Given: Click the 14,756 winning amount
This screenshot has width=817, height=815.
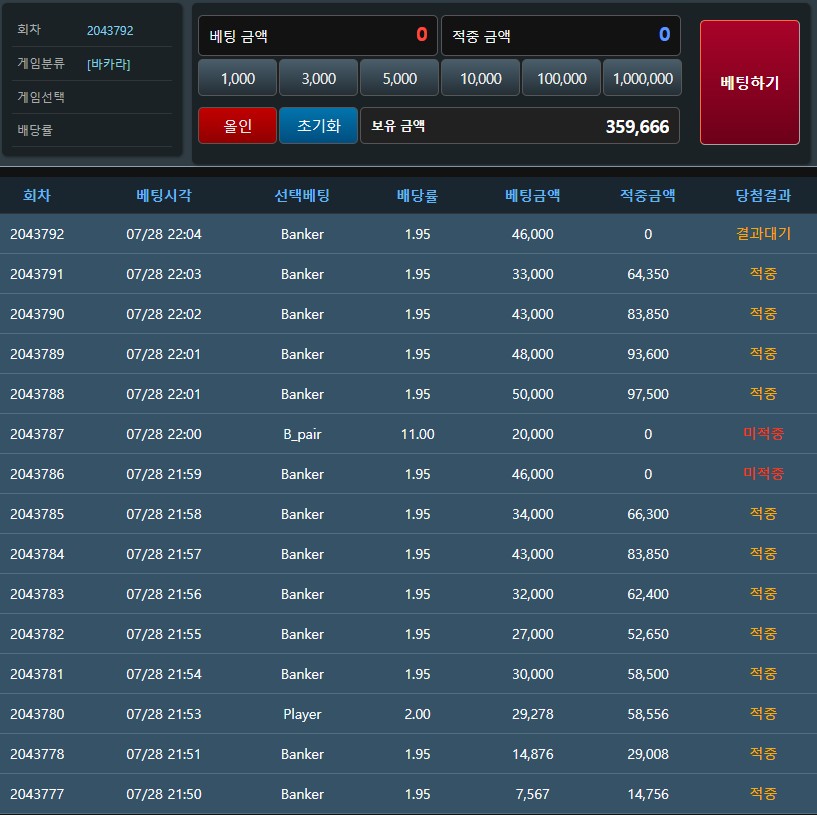Looking at the screenshot, I should point(648,794).
